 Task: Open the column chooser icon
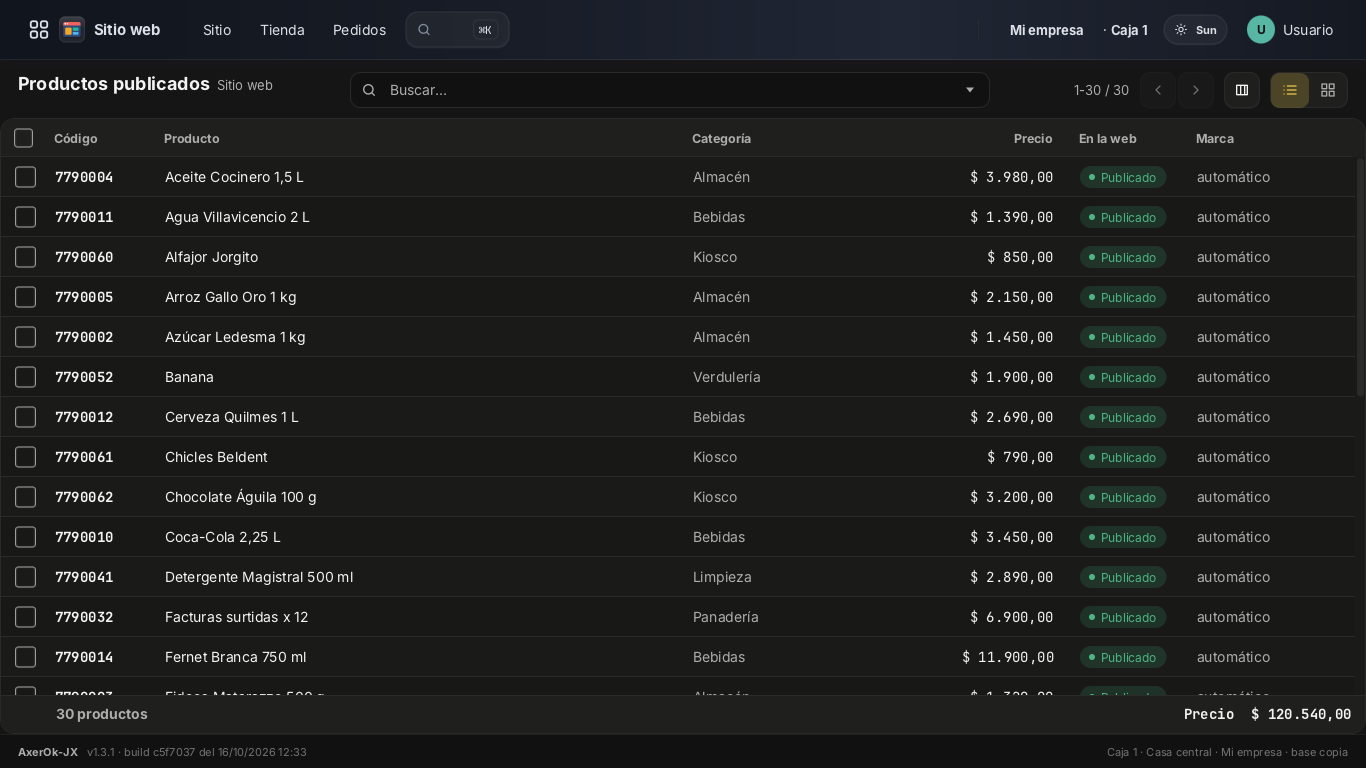[1242, 90]
